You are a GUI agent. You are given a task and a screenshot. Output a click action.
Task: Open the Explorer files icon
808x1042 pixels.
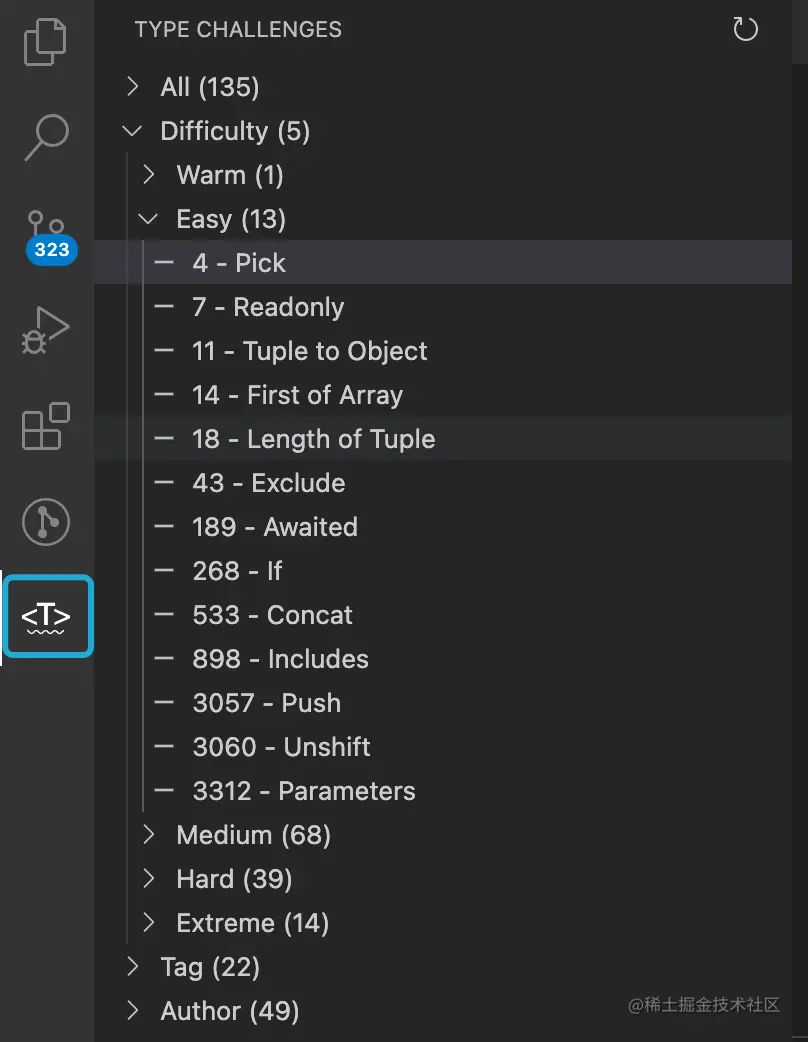[x=46, y=42]
